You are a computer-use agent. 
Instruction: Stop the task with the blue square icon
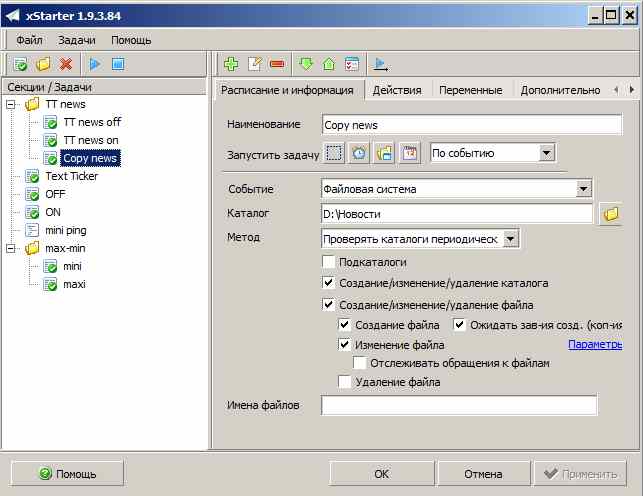tap(118, 64)
